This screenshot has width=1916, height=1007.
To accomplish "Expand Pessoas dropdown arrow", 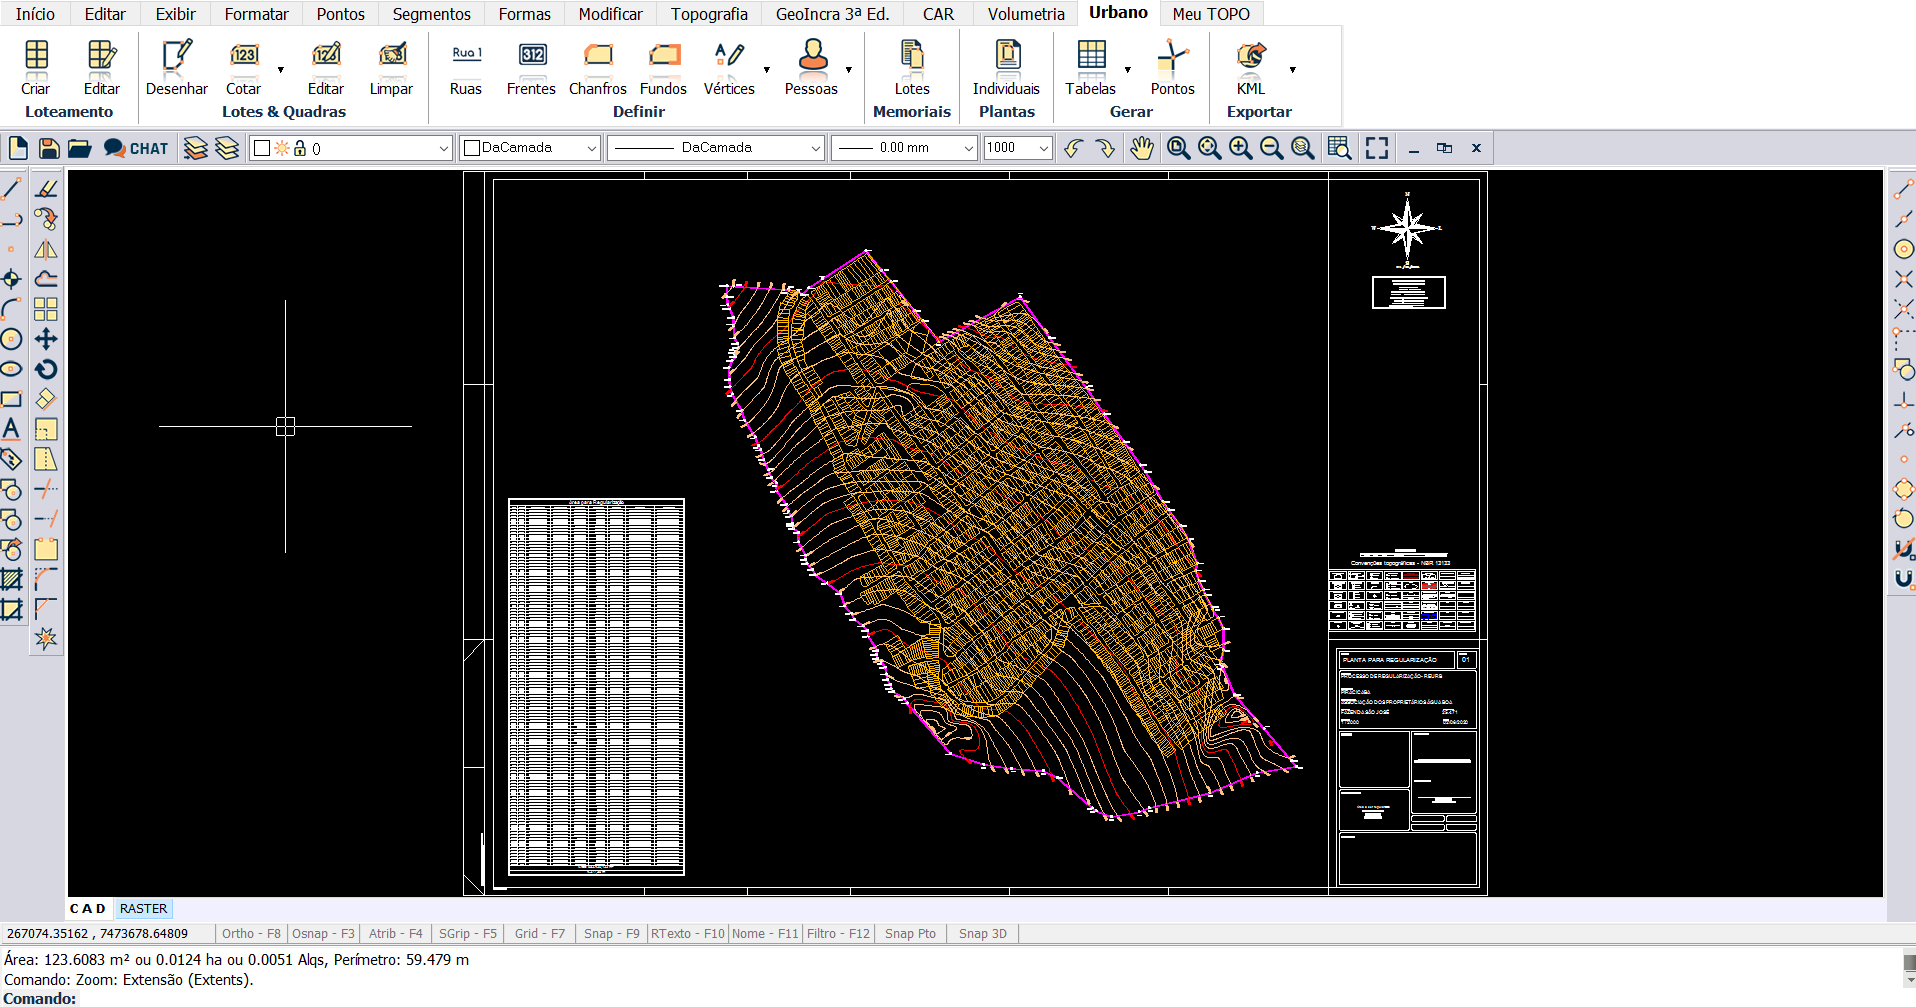I will [849, 70].
